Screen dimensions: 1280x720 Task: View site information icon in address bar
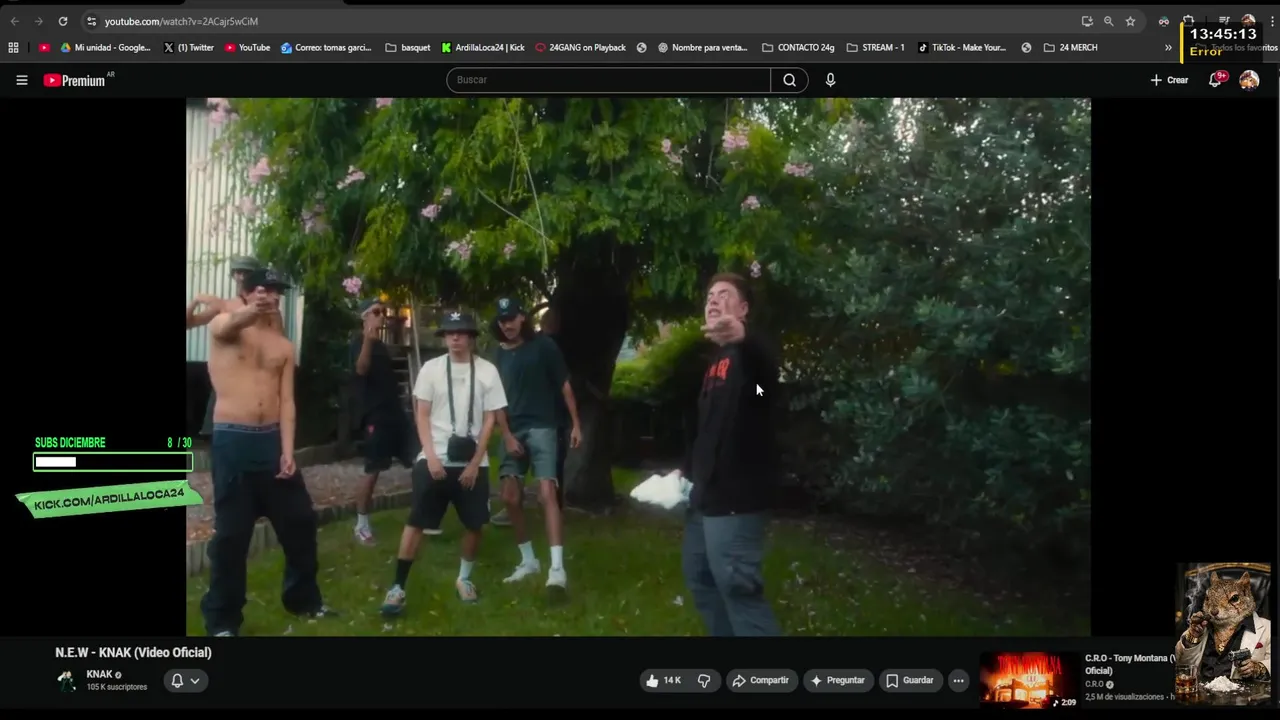(x=91, y=21)
